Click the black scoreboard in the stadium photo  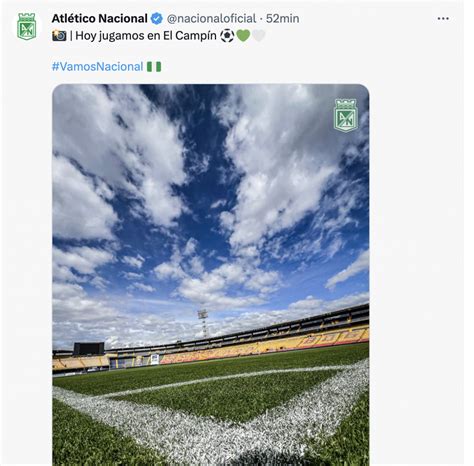89,348
